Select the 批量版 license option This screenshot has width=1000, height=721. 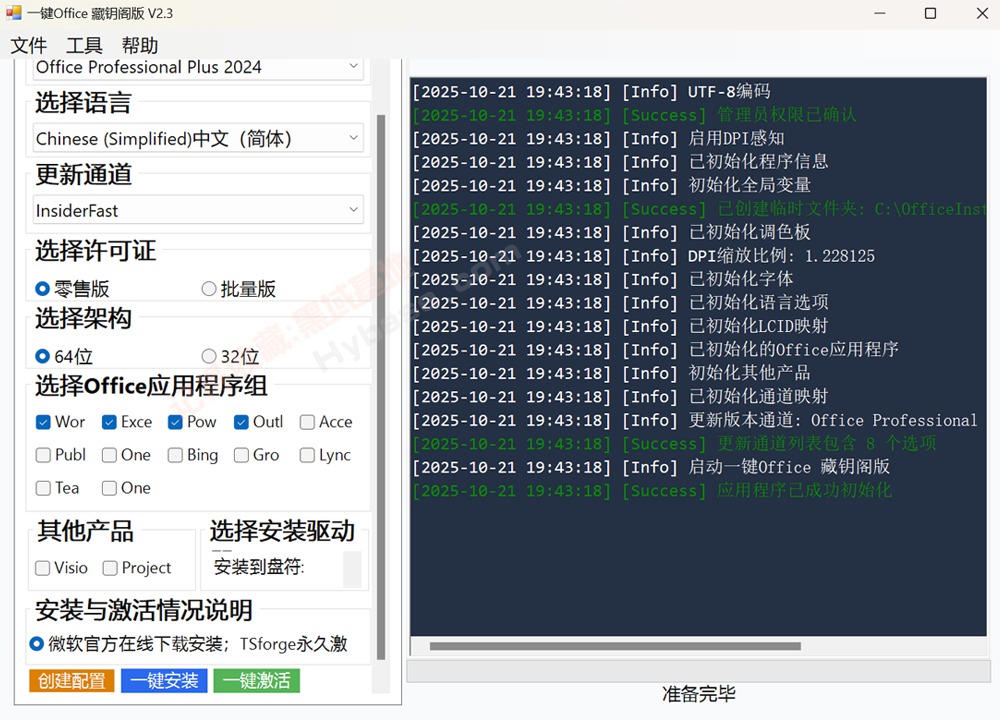coord(210,288)
